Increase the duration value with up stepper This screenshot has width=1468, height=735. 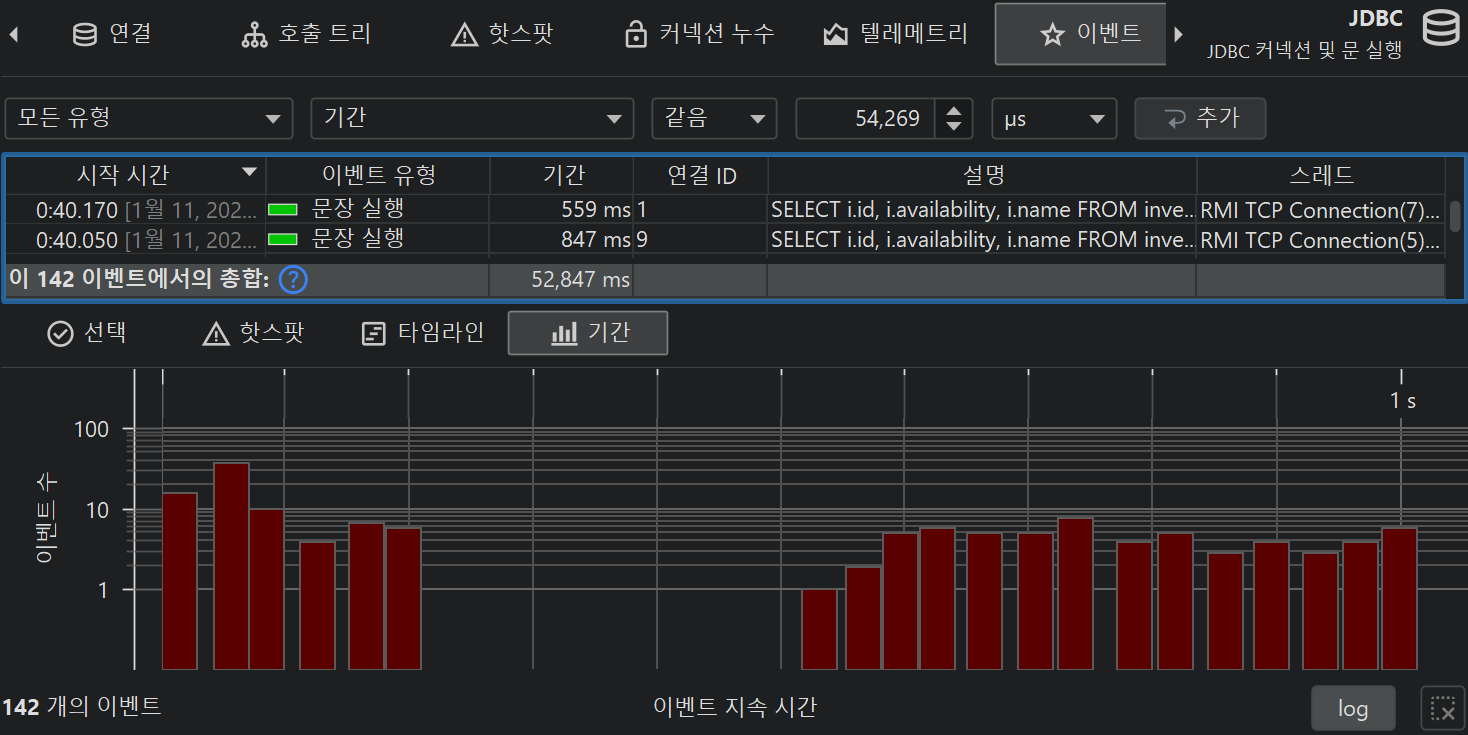coord(953,110)
